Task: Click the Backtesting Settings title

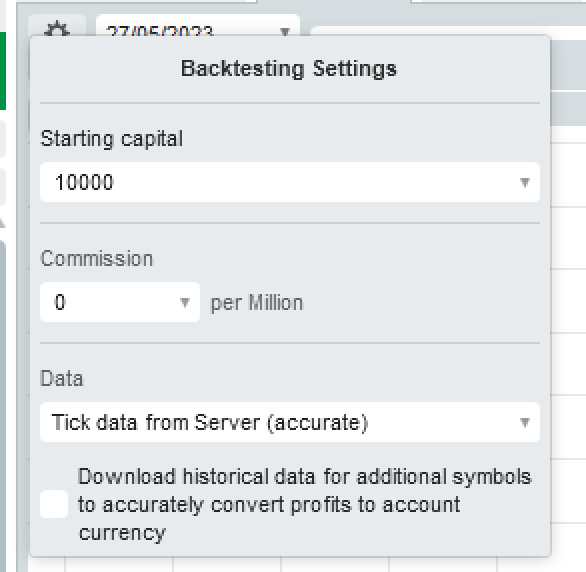Action: click(289, 69)
